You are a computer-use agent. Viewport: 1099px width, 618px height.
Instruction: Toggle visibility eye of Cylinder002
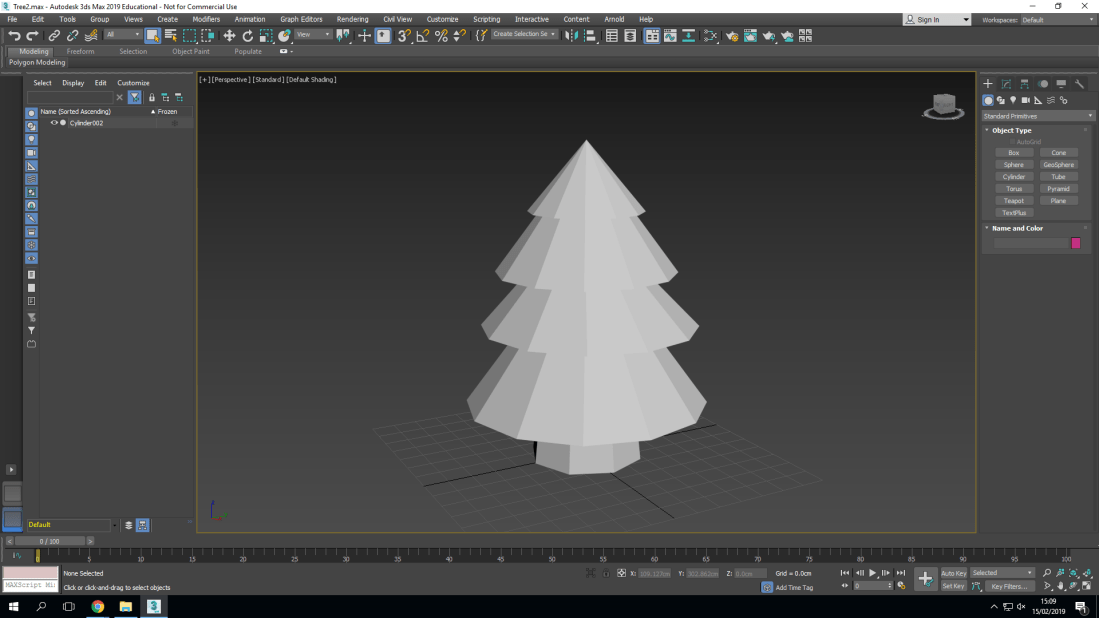tap(54, 123)
